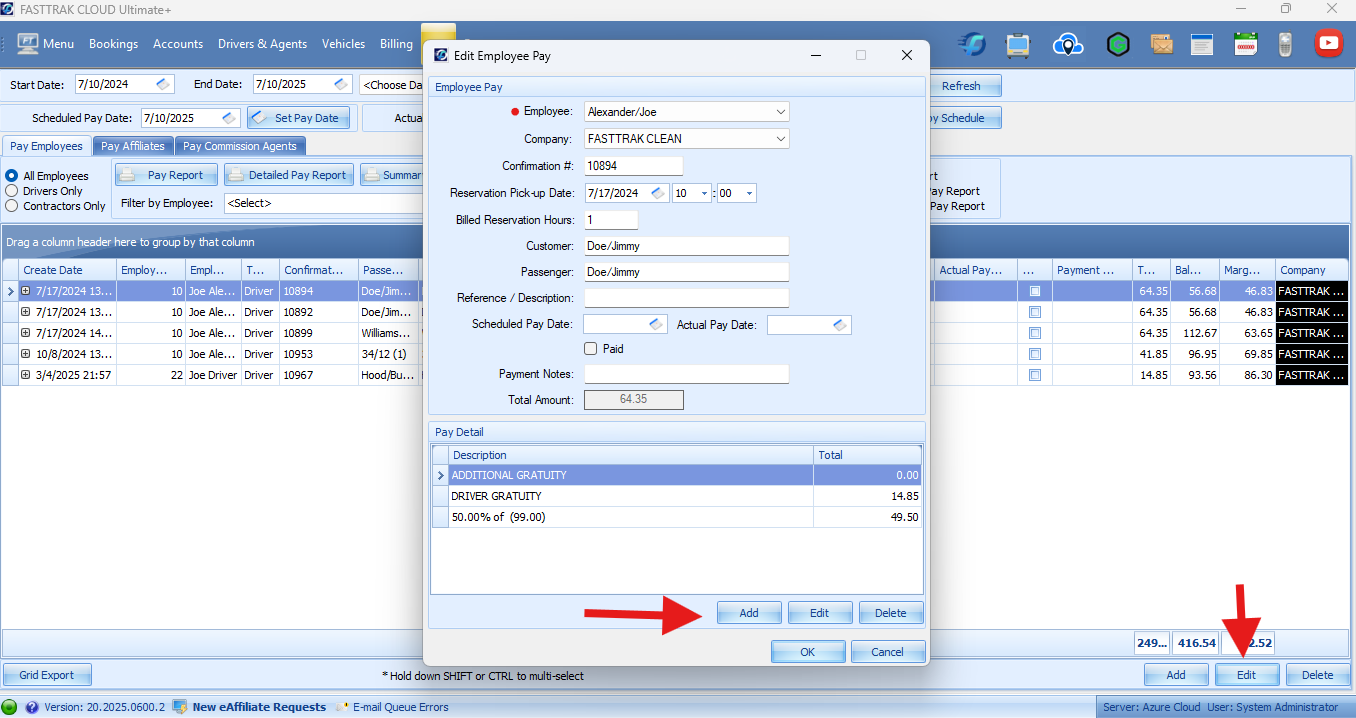The width and height of the screenshot is (1356, 718).
Task: Click the mobile phone toolbar icon
Action: point(1286,43)
